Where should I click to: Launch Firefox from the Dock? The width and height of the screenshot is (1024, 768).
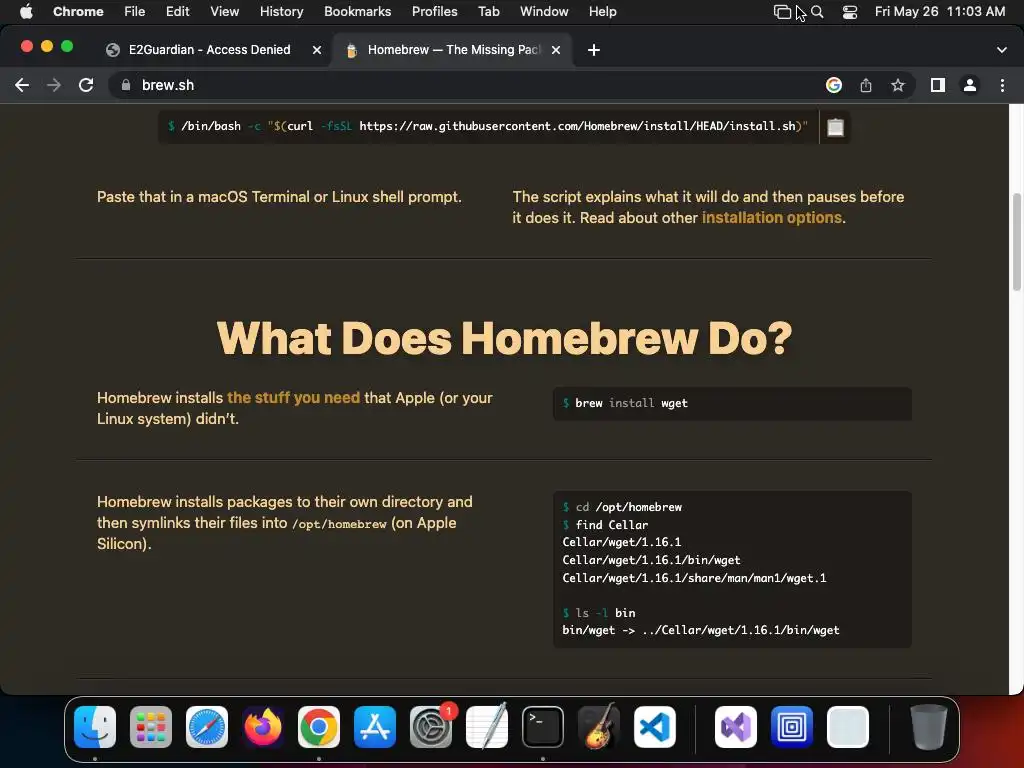[x=263, y=727]
